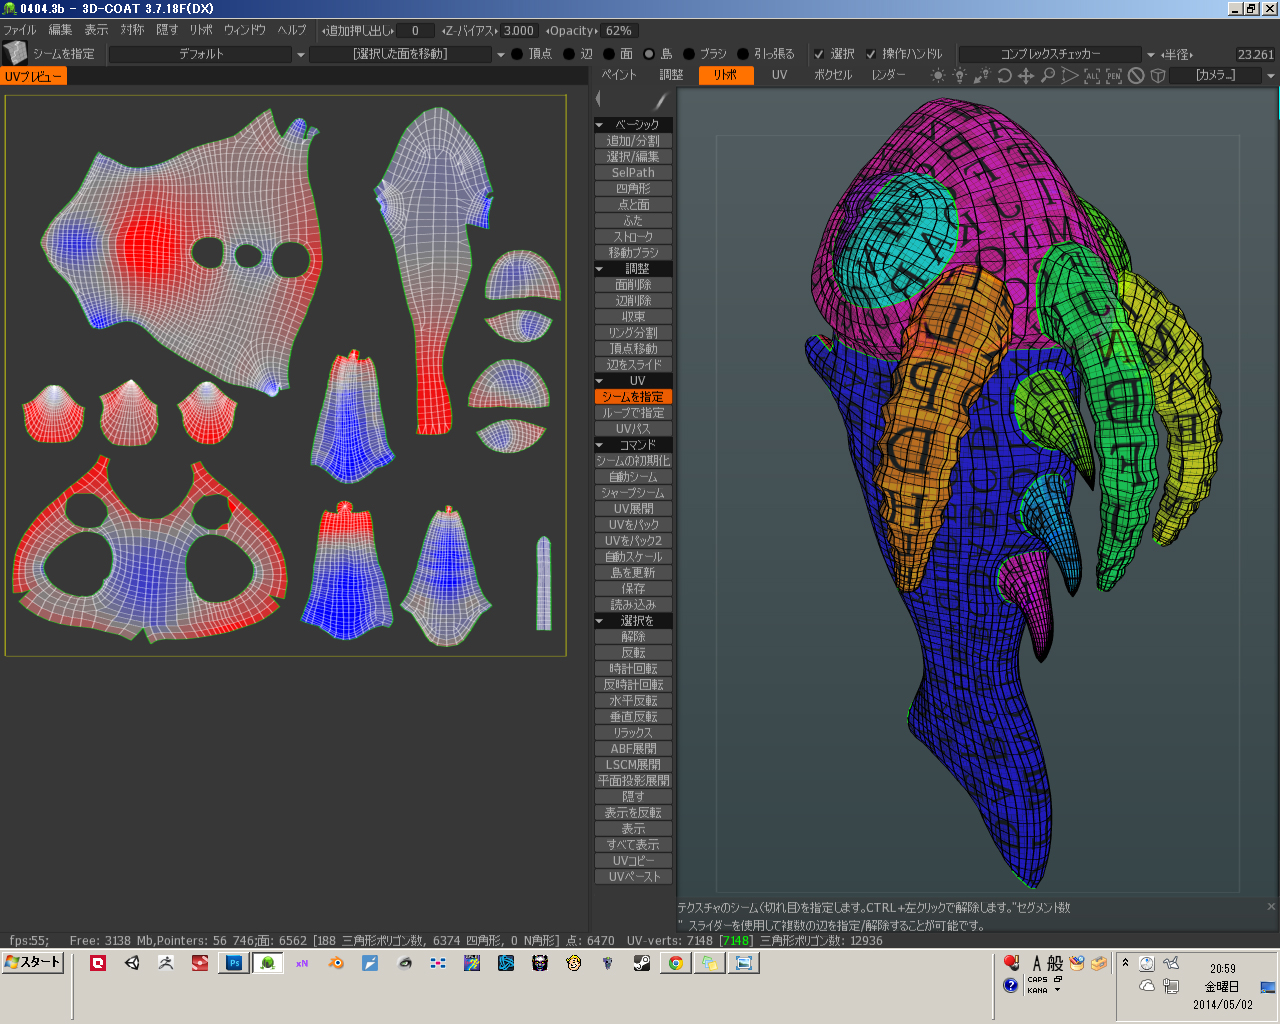Switch to the ペイント room tab
Image resolution: width=1280 pixels, height=1024 pixels.
pos(619,75)
